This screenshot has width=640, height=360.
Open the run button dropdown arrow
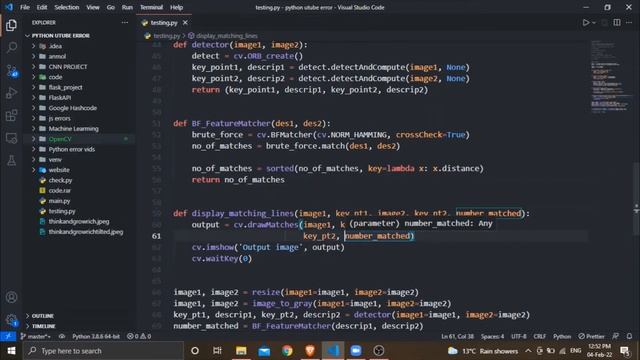594,23
